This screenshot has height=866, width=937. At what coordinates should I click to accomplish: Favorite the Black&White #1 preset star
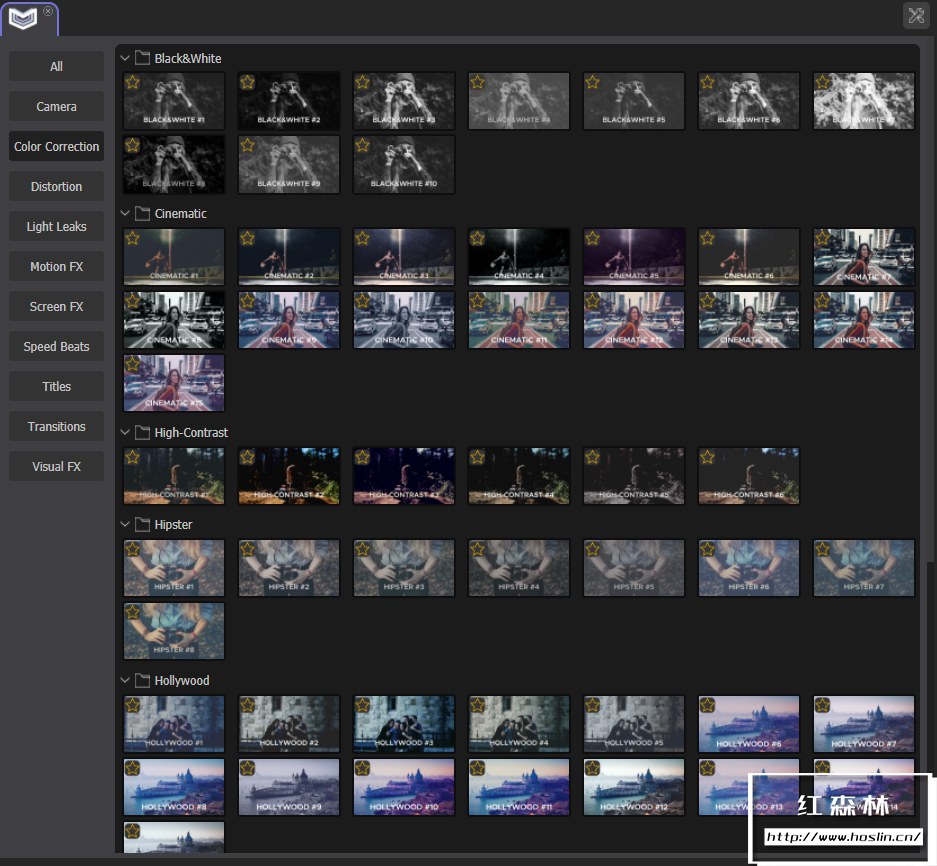click(x=133, y=82)
